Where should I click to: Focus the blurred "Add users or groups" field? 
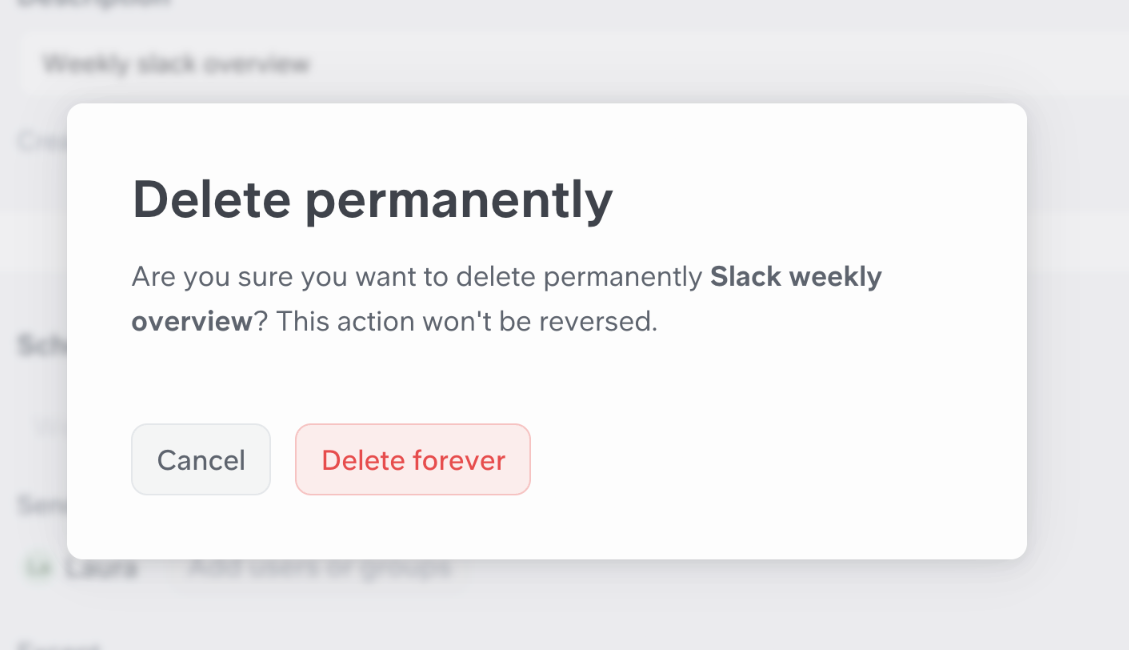319,568
